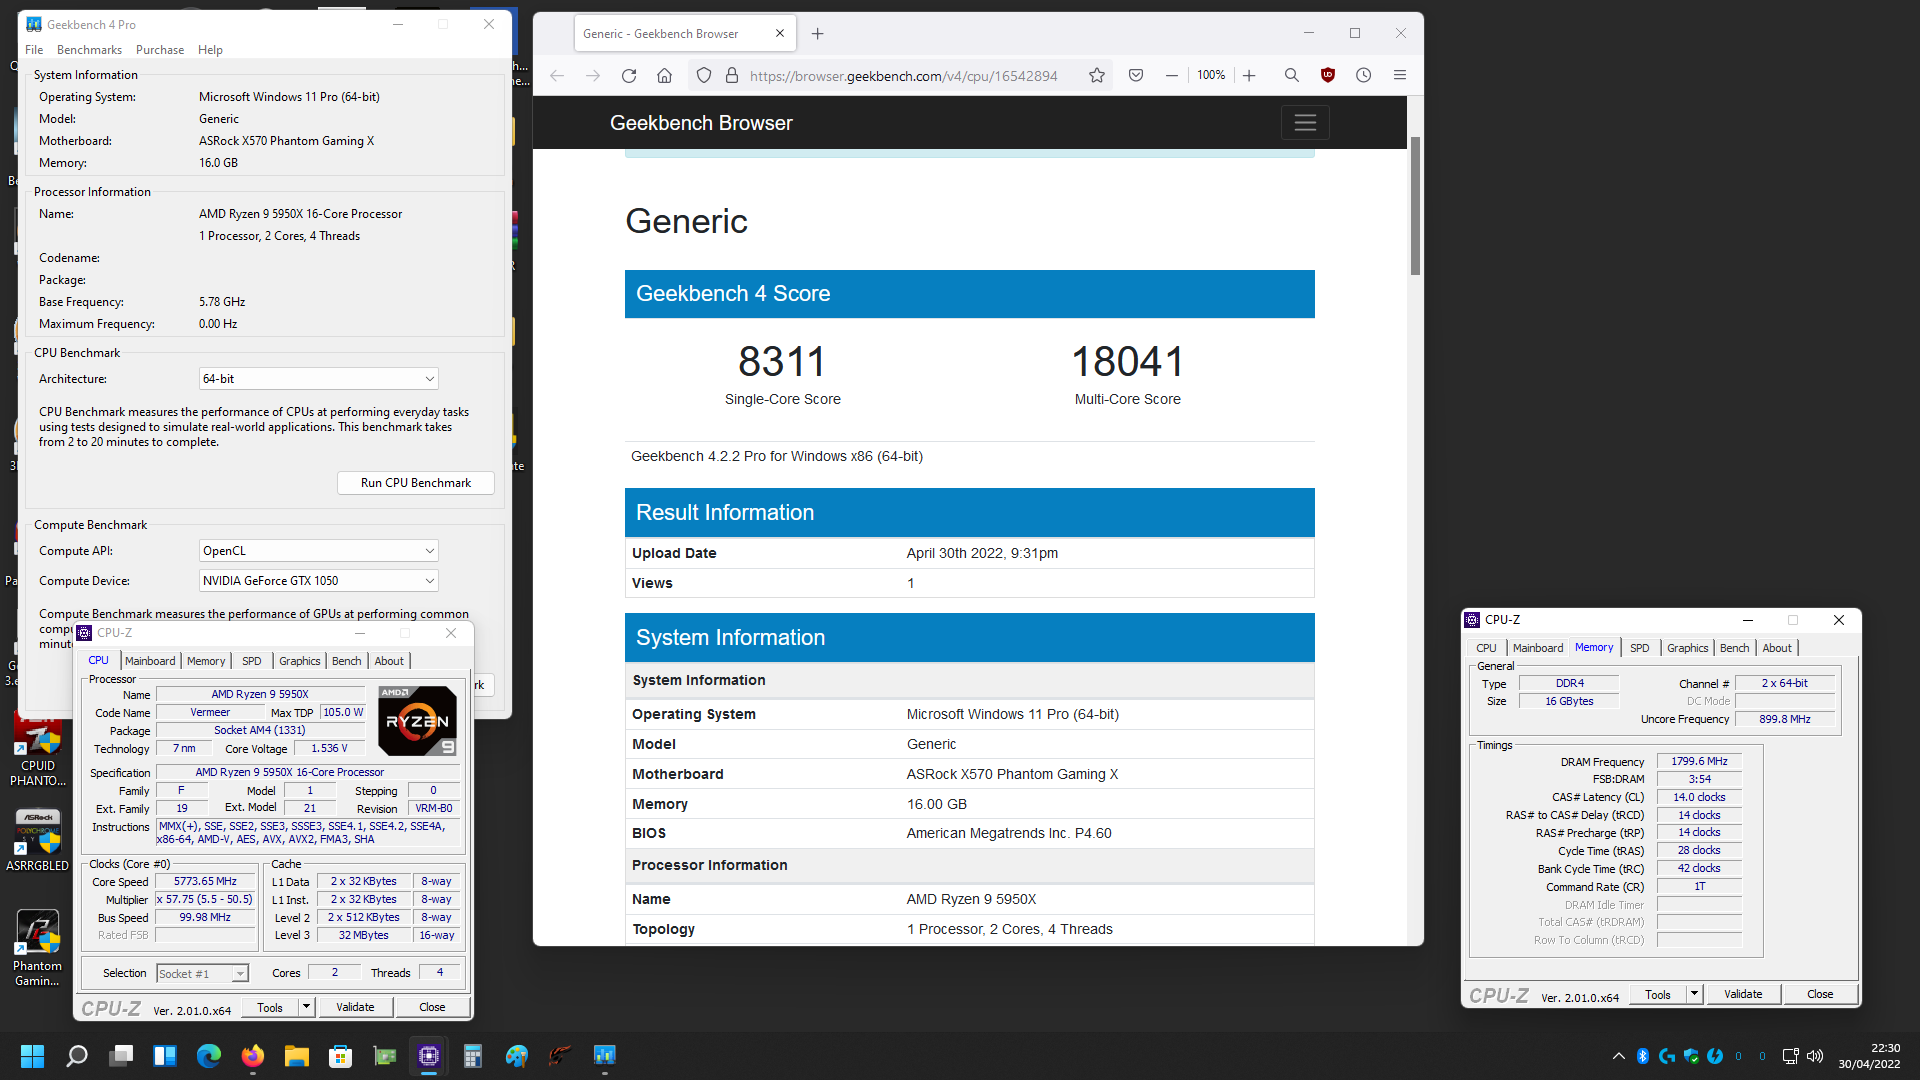The height and width of the screenshot is (1080, 1920).
Task: Click the tracking protection shield icon
Action: (x=704, y=75)
